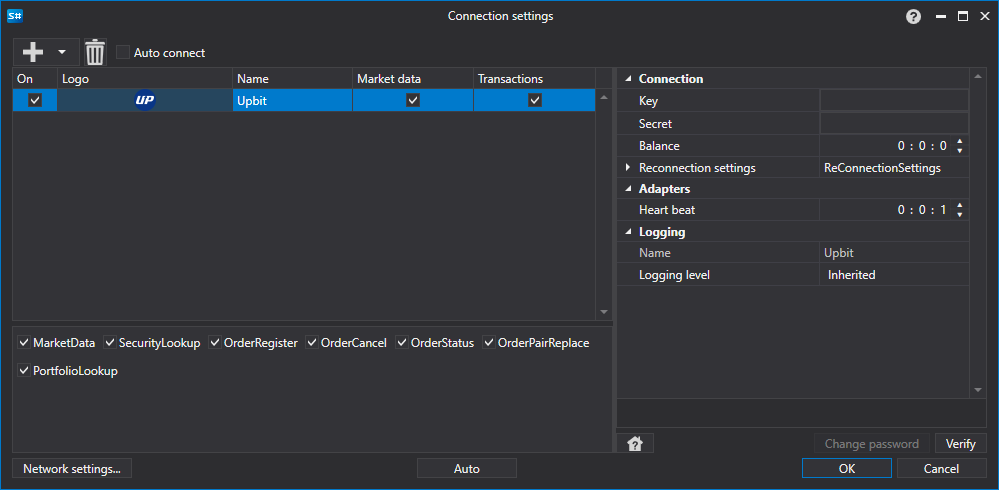Click the ReConnectionSettings value
The width and height of the screenshot is (999, 490).
882,168
